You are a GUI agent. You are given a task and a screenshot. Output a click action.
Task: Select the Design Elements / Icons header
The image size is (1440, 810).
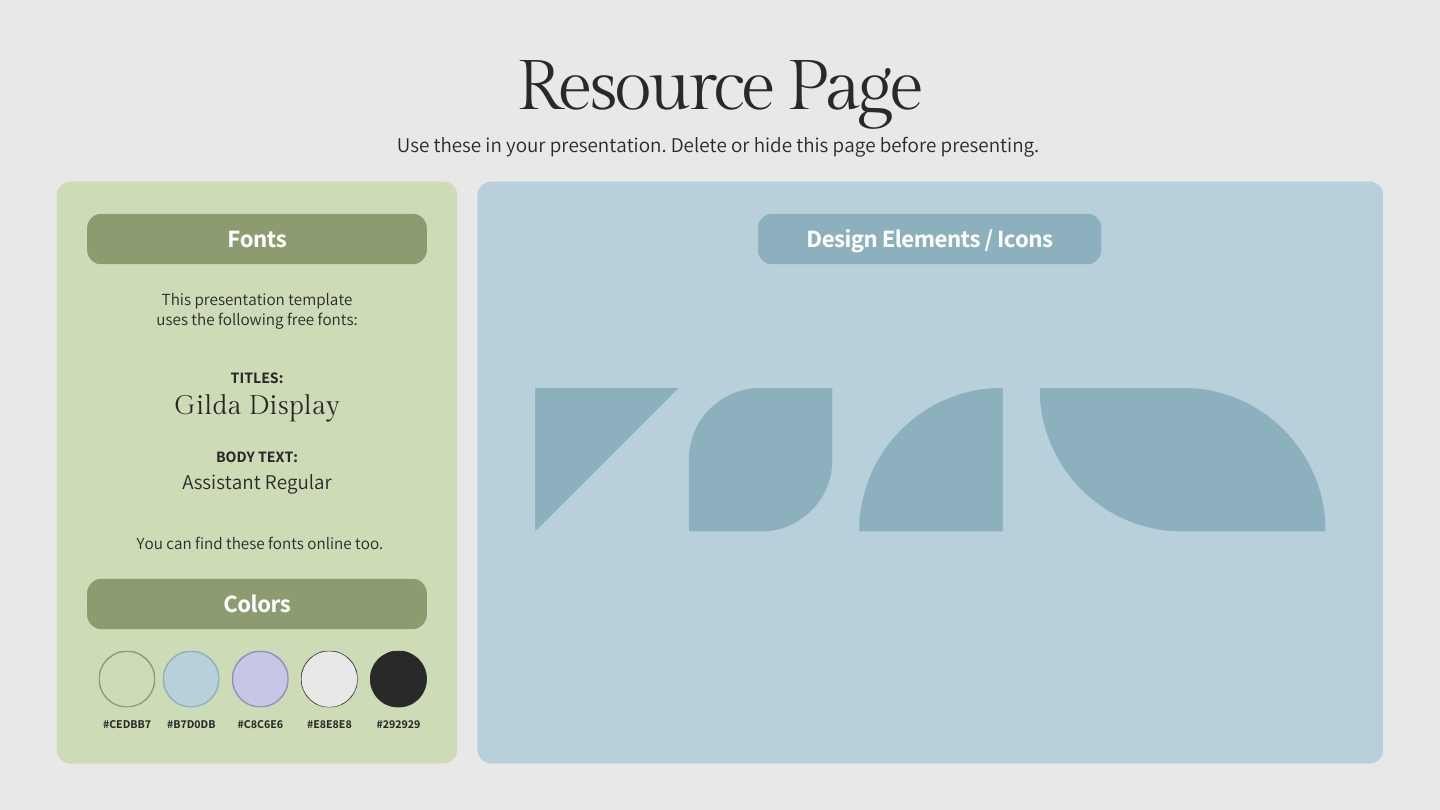tap(929, 239)
